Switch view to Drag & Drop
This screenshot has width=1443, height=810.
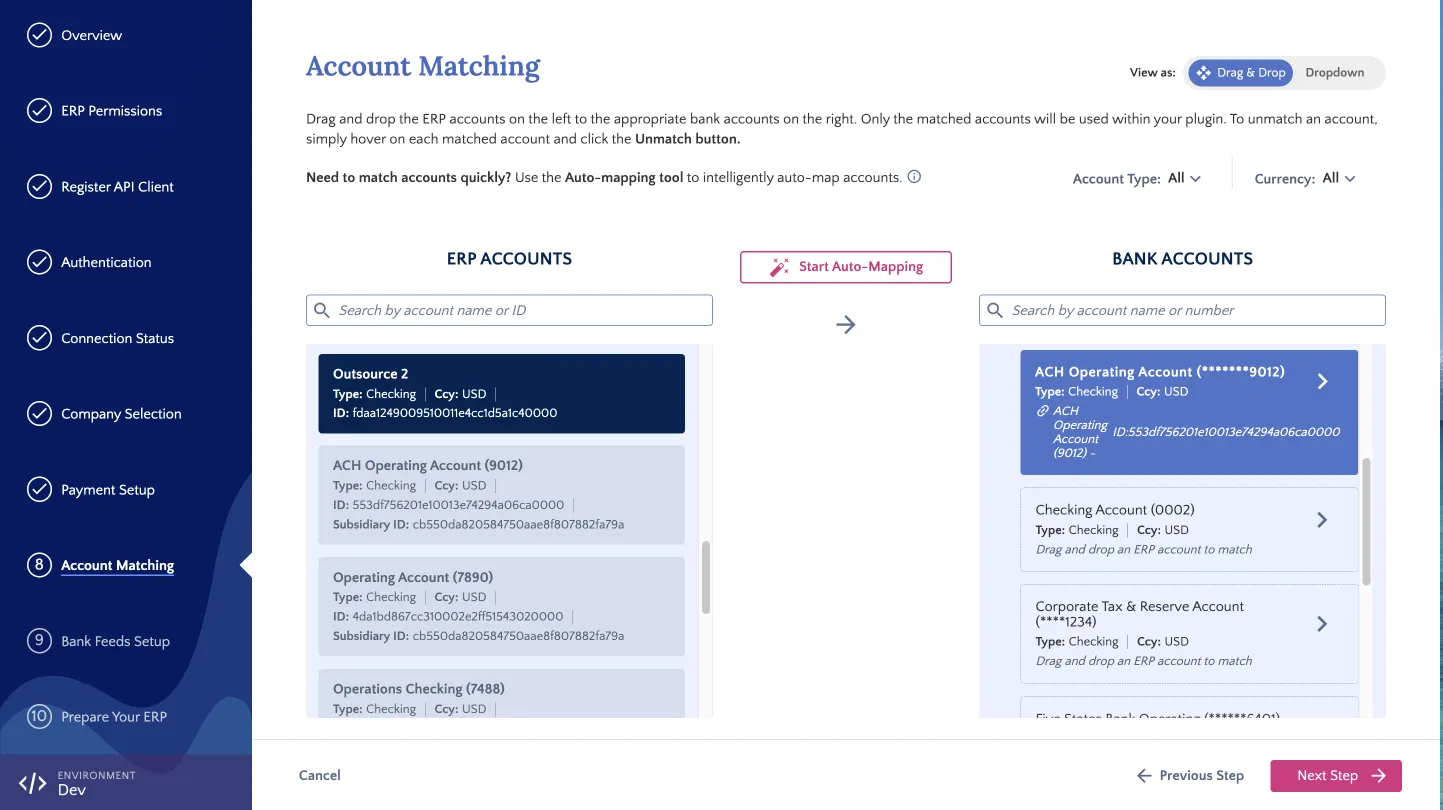pyautogui.click(x=1240, y=73)
